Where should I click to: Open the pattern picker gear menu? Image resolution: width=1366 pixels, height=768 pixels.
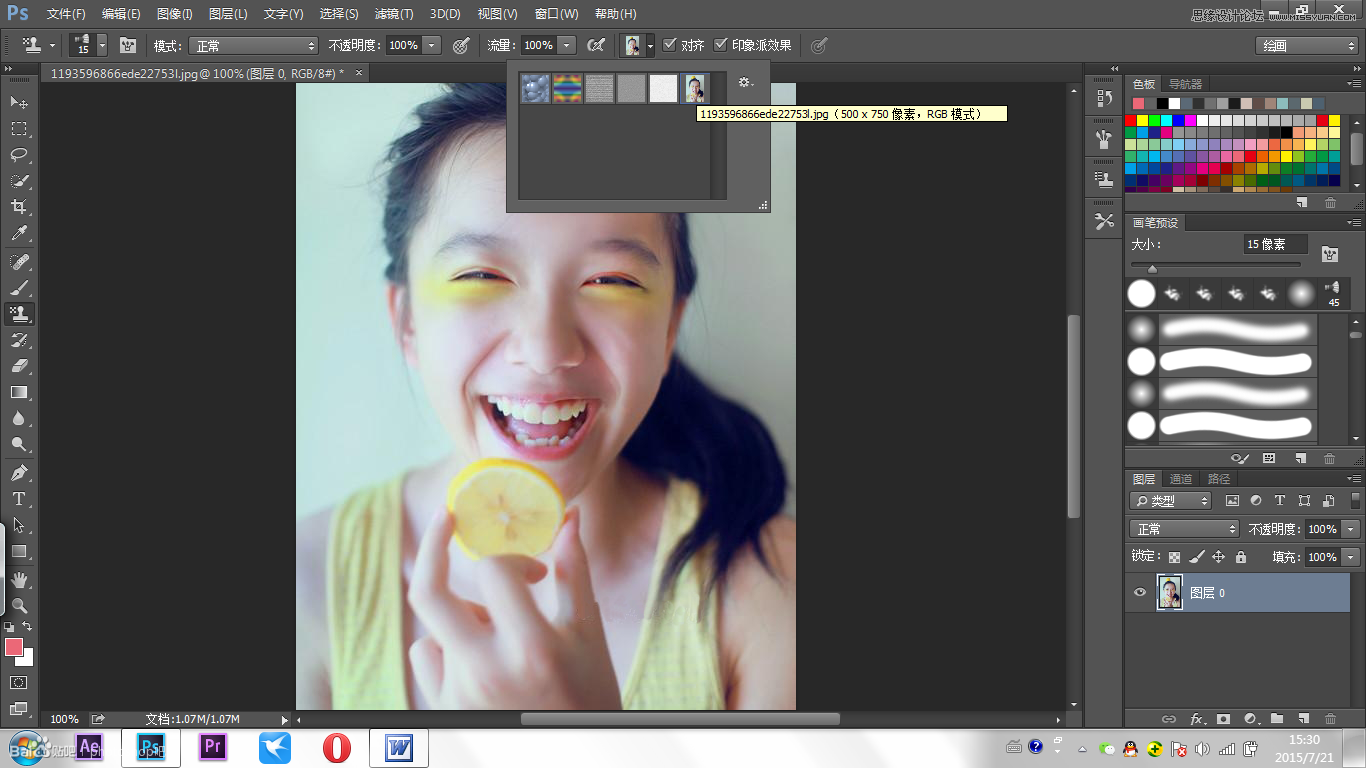click(x=745, y=83)
